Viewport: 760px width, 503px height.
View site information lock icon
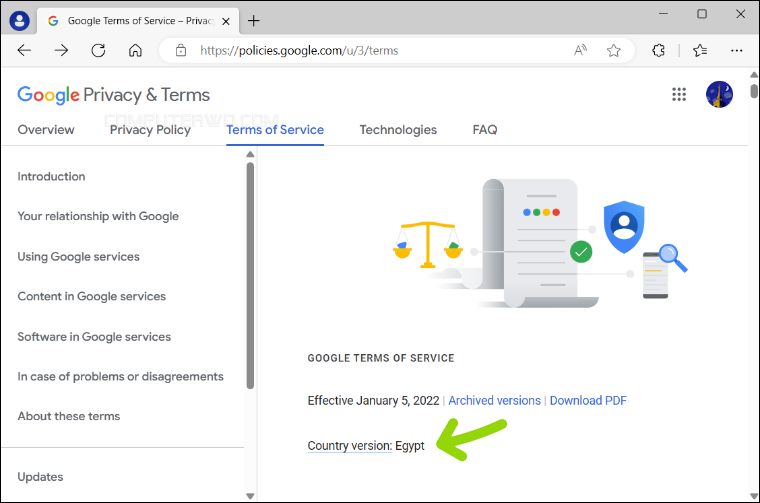pyautogui.click(x=181, y=50)
